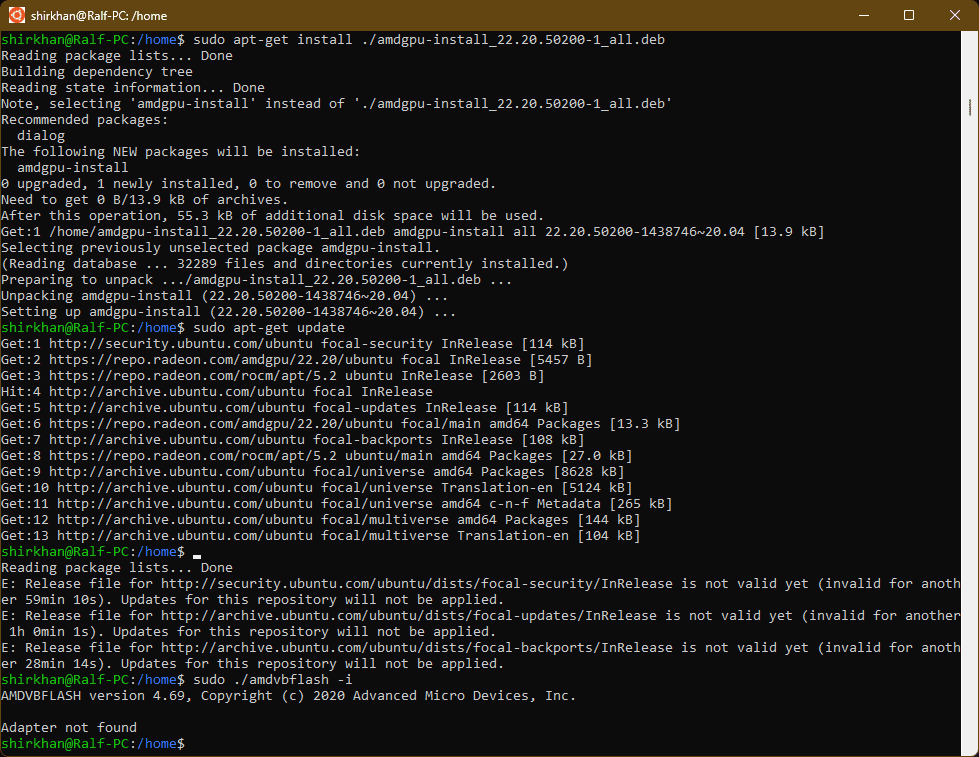
Task: Click the 'Get:11' c-n-f Metadata line
Action: coord(337,503)
